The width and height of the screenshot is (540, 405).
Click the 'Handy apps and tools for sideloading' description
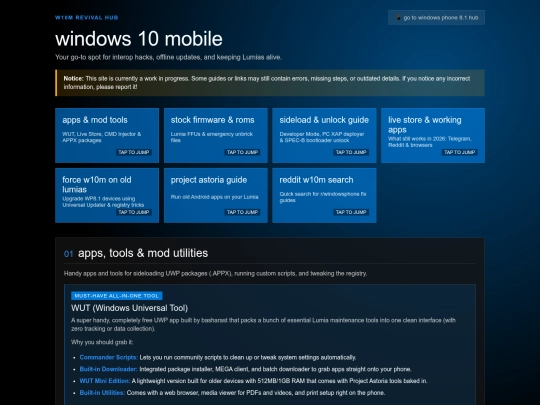click(x=215, y=273)
